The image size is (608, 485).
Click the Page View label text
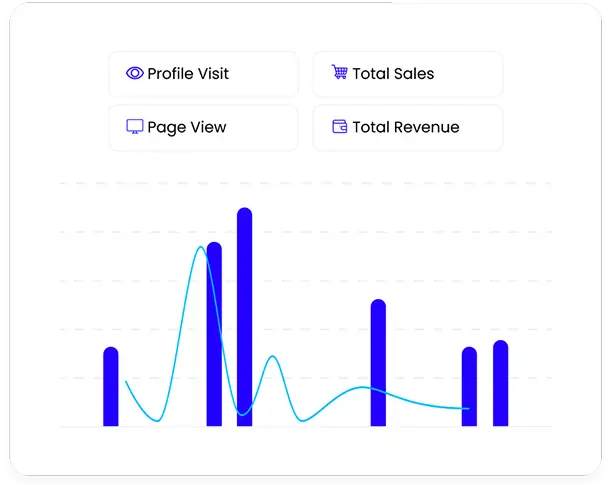pyautogui.click(x=187, y=128)
